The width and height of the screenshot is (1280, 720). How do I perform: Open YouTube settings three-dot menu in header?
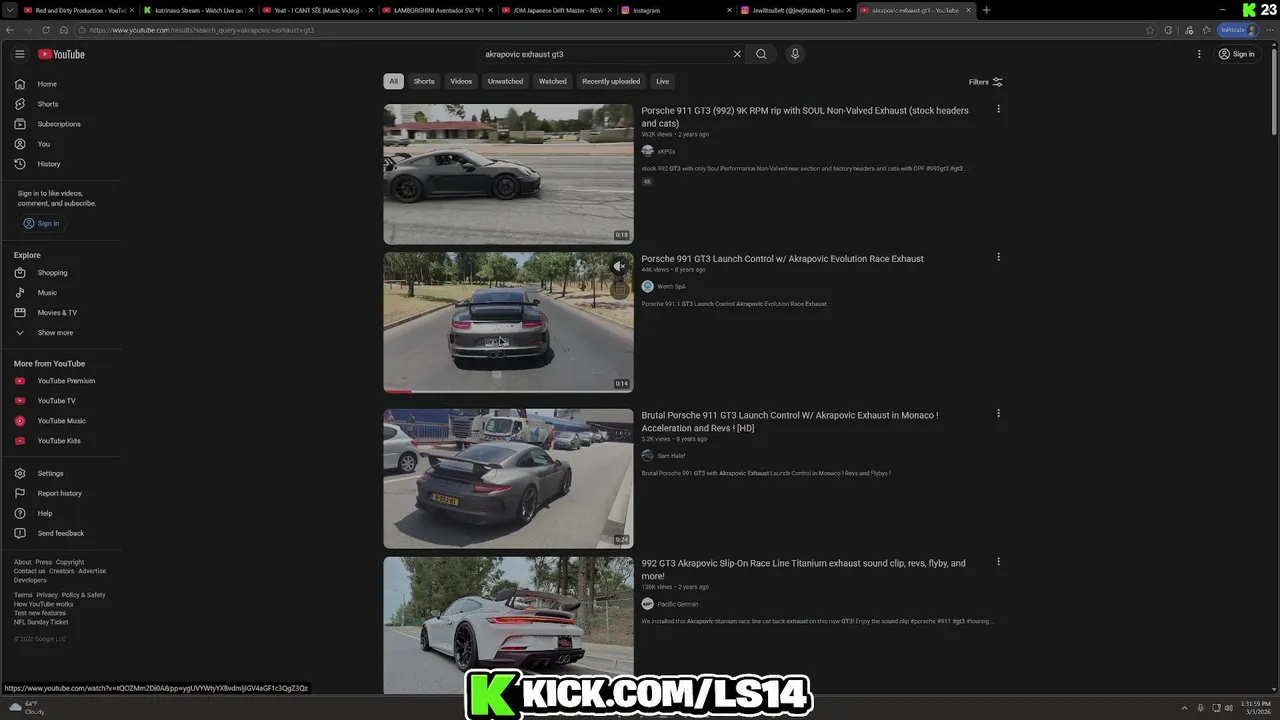[x=1199, y=54]
